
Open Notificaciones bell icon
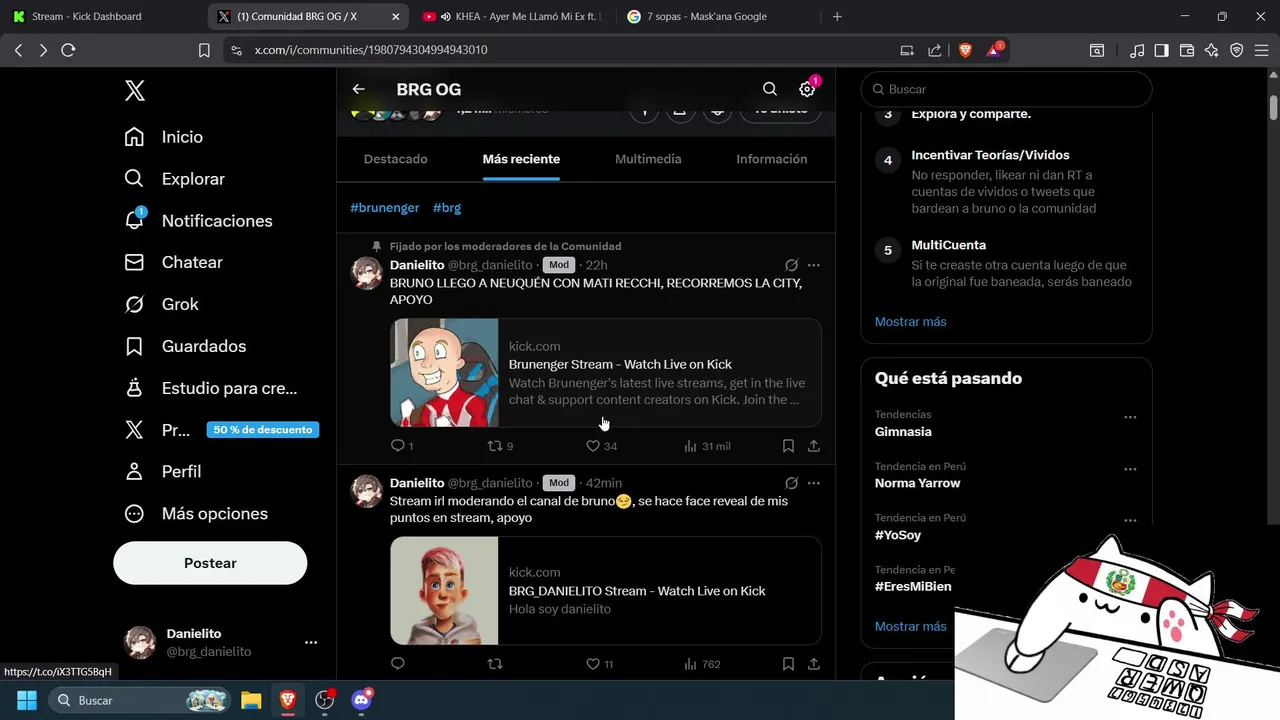pos(134,220)
